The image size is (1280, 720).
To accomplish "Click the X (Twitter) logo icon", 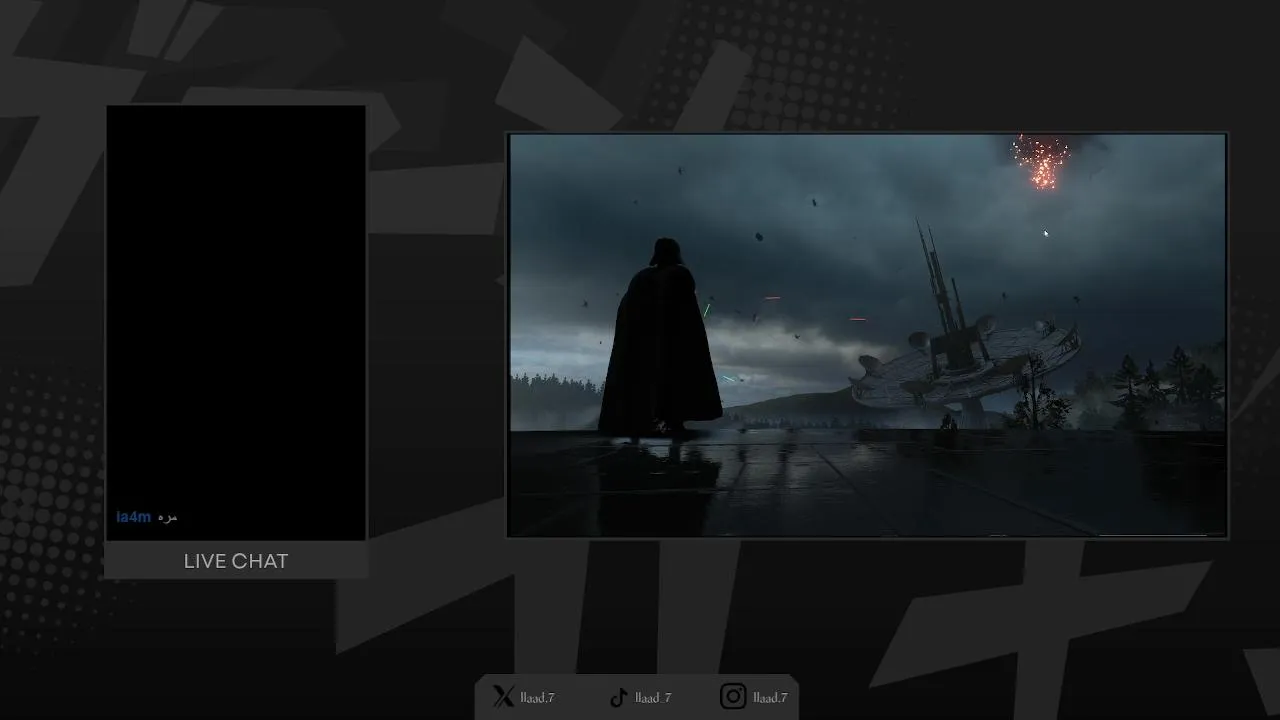I will 503,697.
